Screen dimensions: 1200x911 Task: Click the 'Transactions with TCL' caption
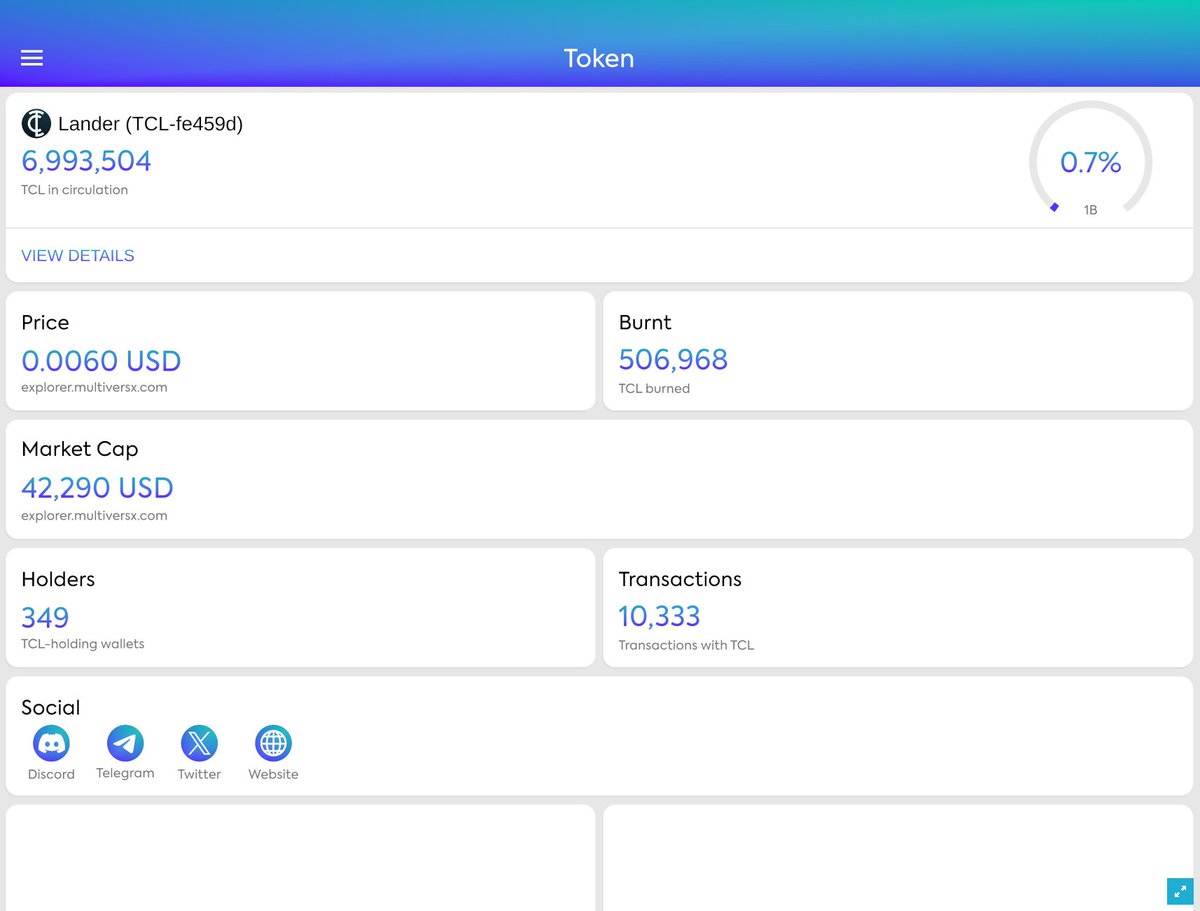click(x=686, y=646)
